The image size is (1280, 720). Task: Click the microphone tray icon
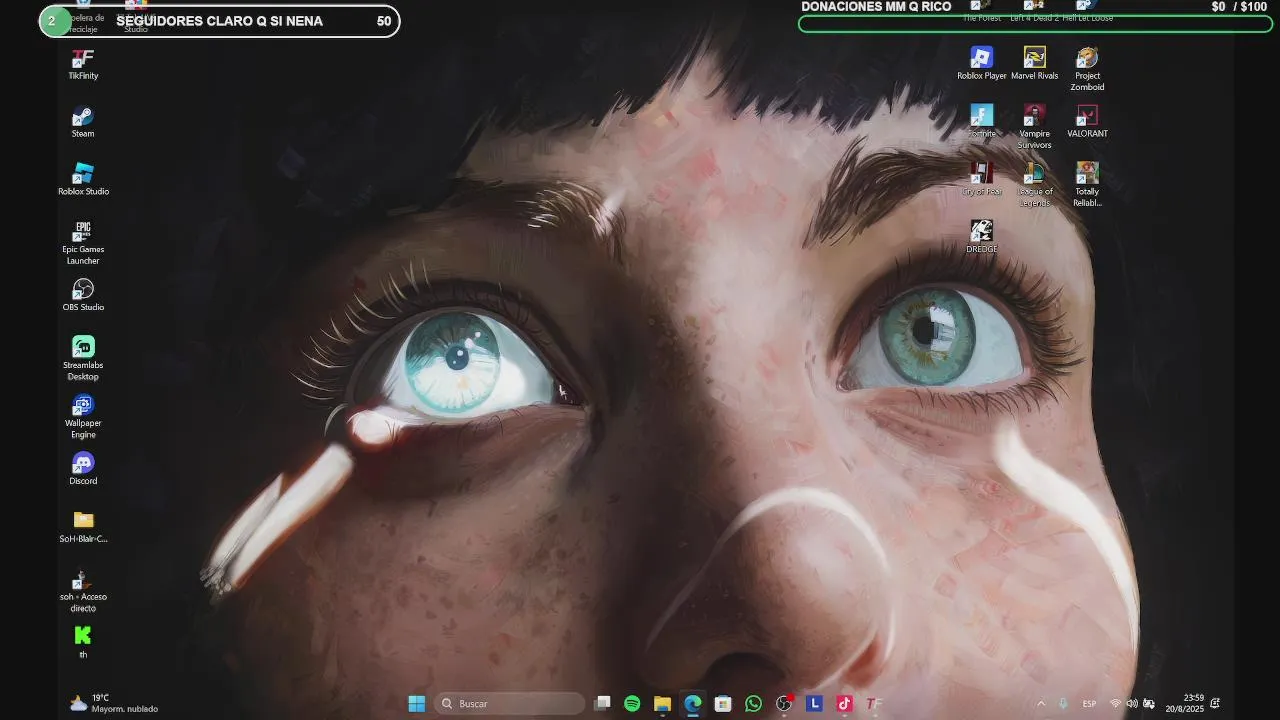(x=1063, y=704)
